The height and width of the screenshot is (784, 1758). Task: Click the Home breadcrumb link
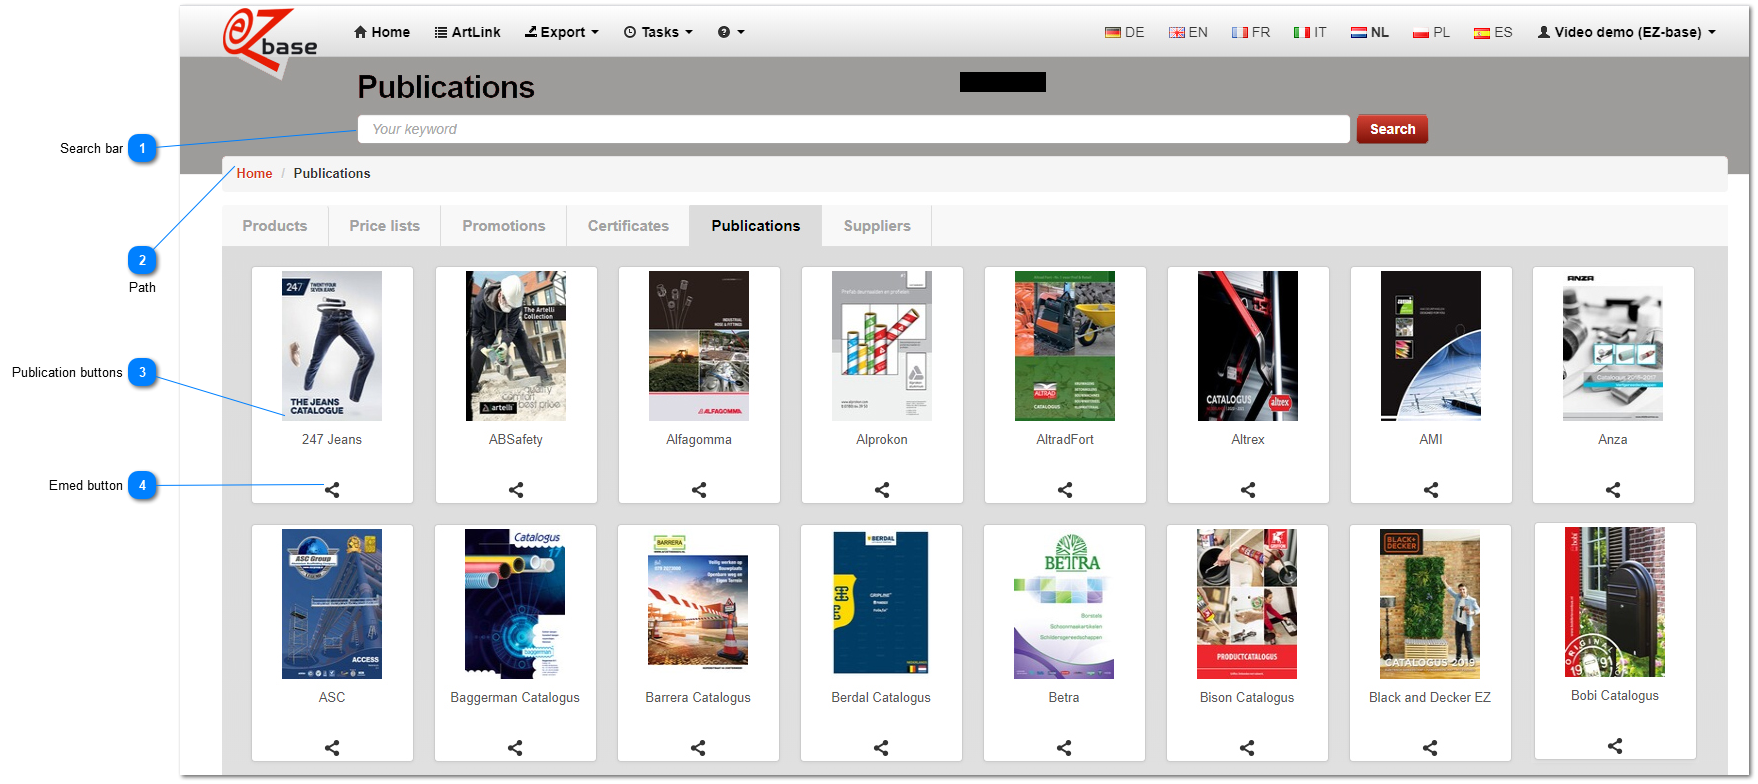click(254, 173)
